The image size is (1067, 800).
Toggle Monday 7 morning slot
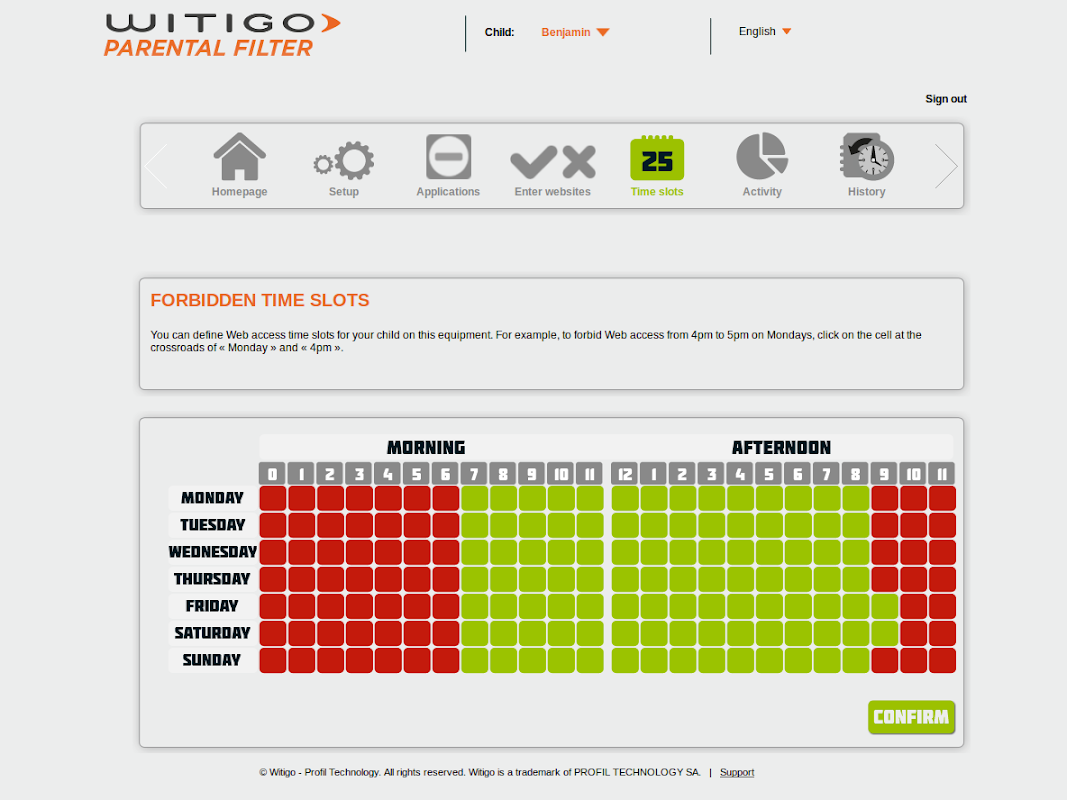474,499
